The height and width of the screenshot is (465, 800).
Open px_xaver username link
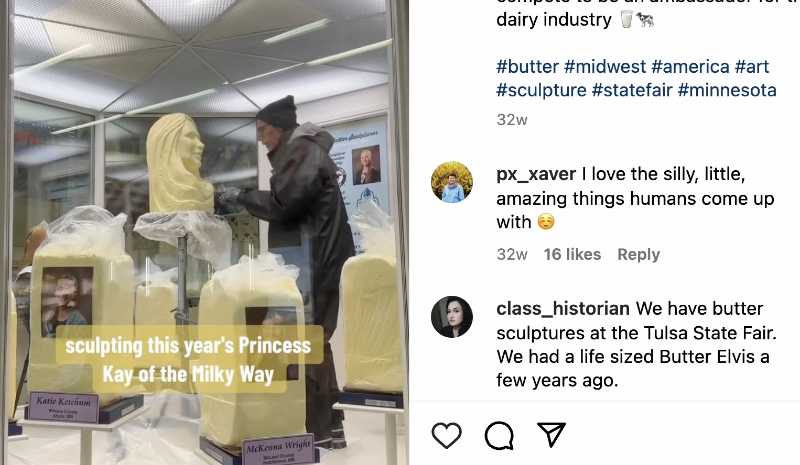pos(536,174)
